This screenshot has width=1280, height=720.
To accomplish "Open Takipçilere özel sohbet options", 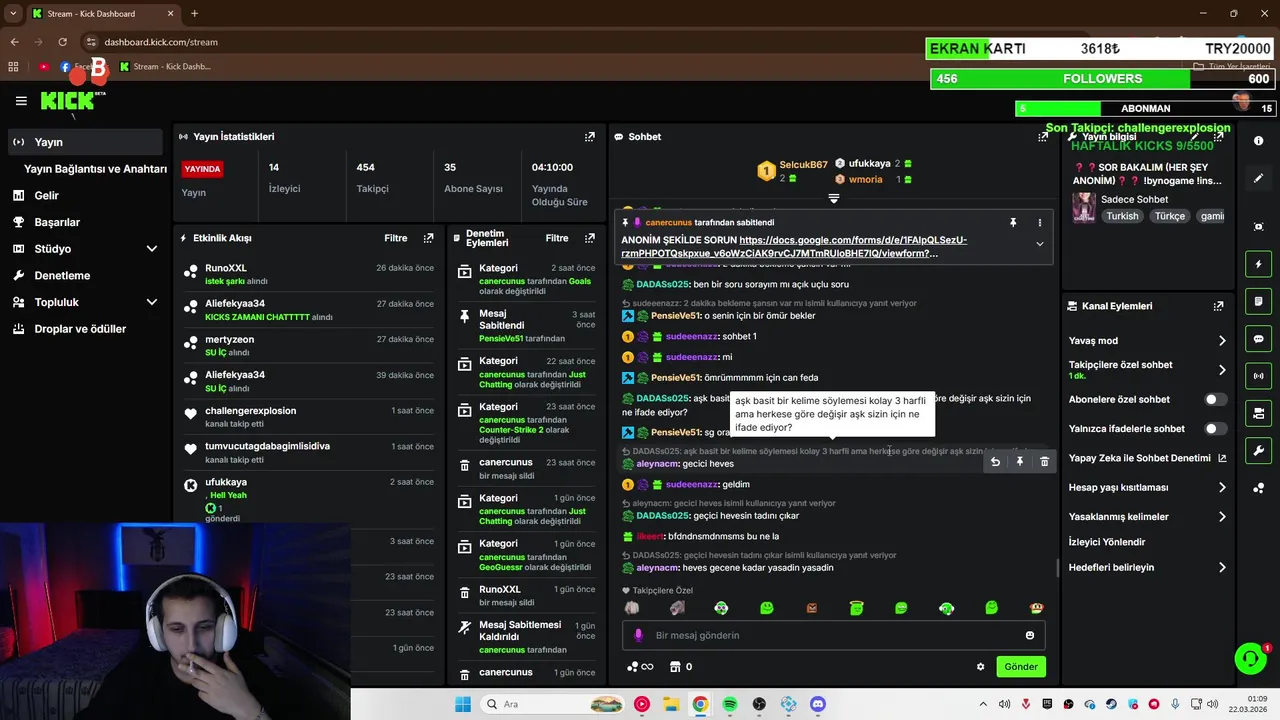I will pos(1147,369).
